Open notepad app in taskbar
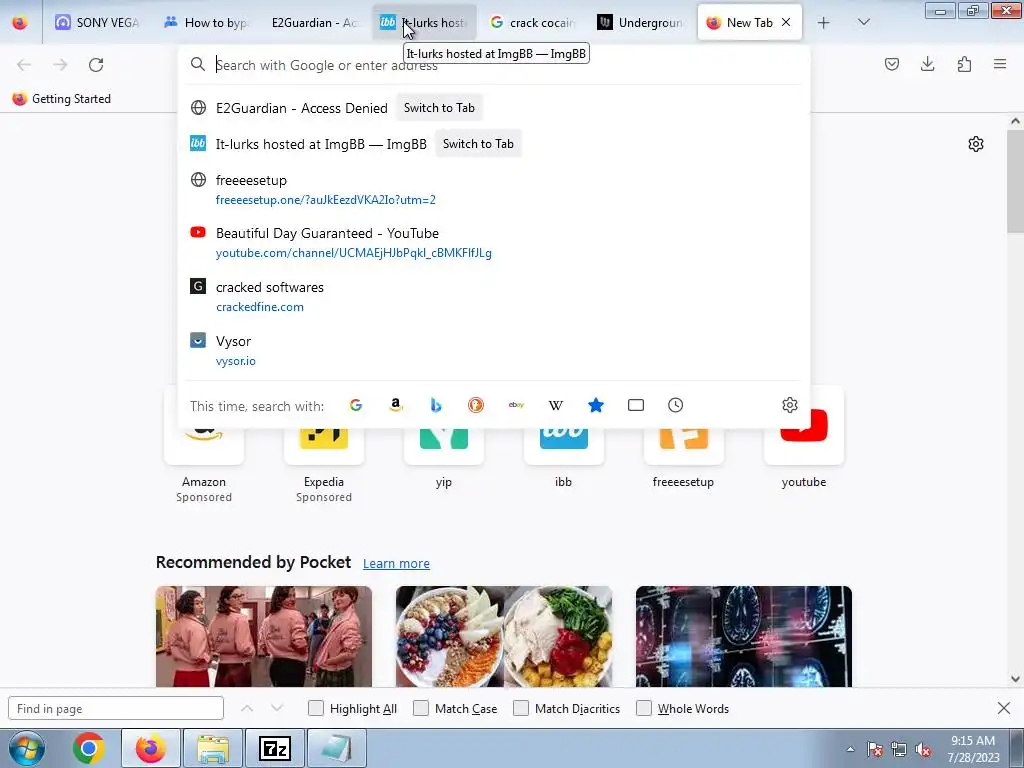The width and height of the screenshot is (1024, 768). pyautogui.click(x=336, y=748)
